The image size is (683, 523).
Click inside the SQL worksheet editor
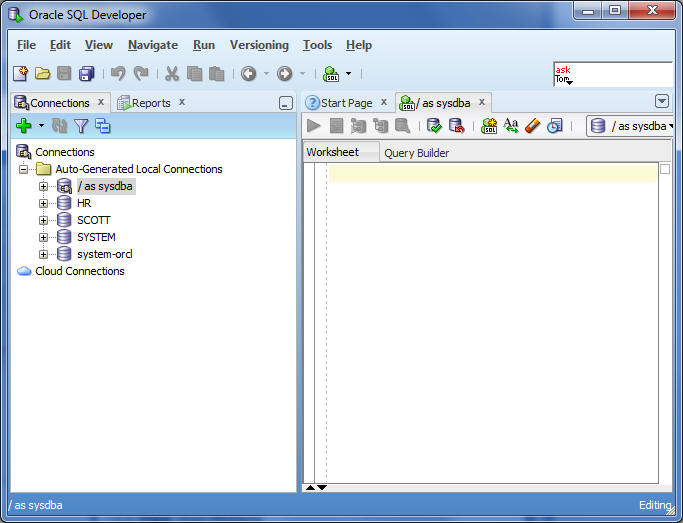tap(490, 300)
